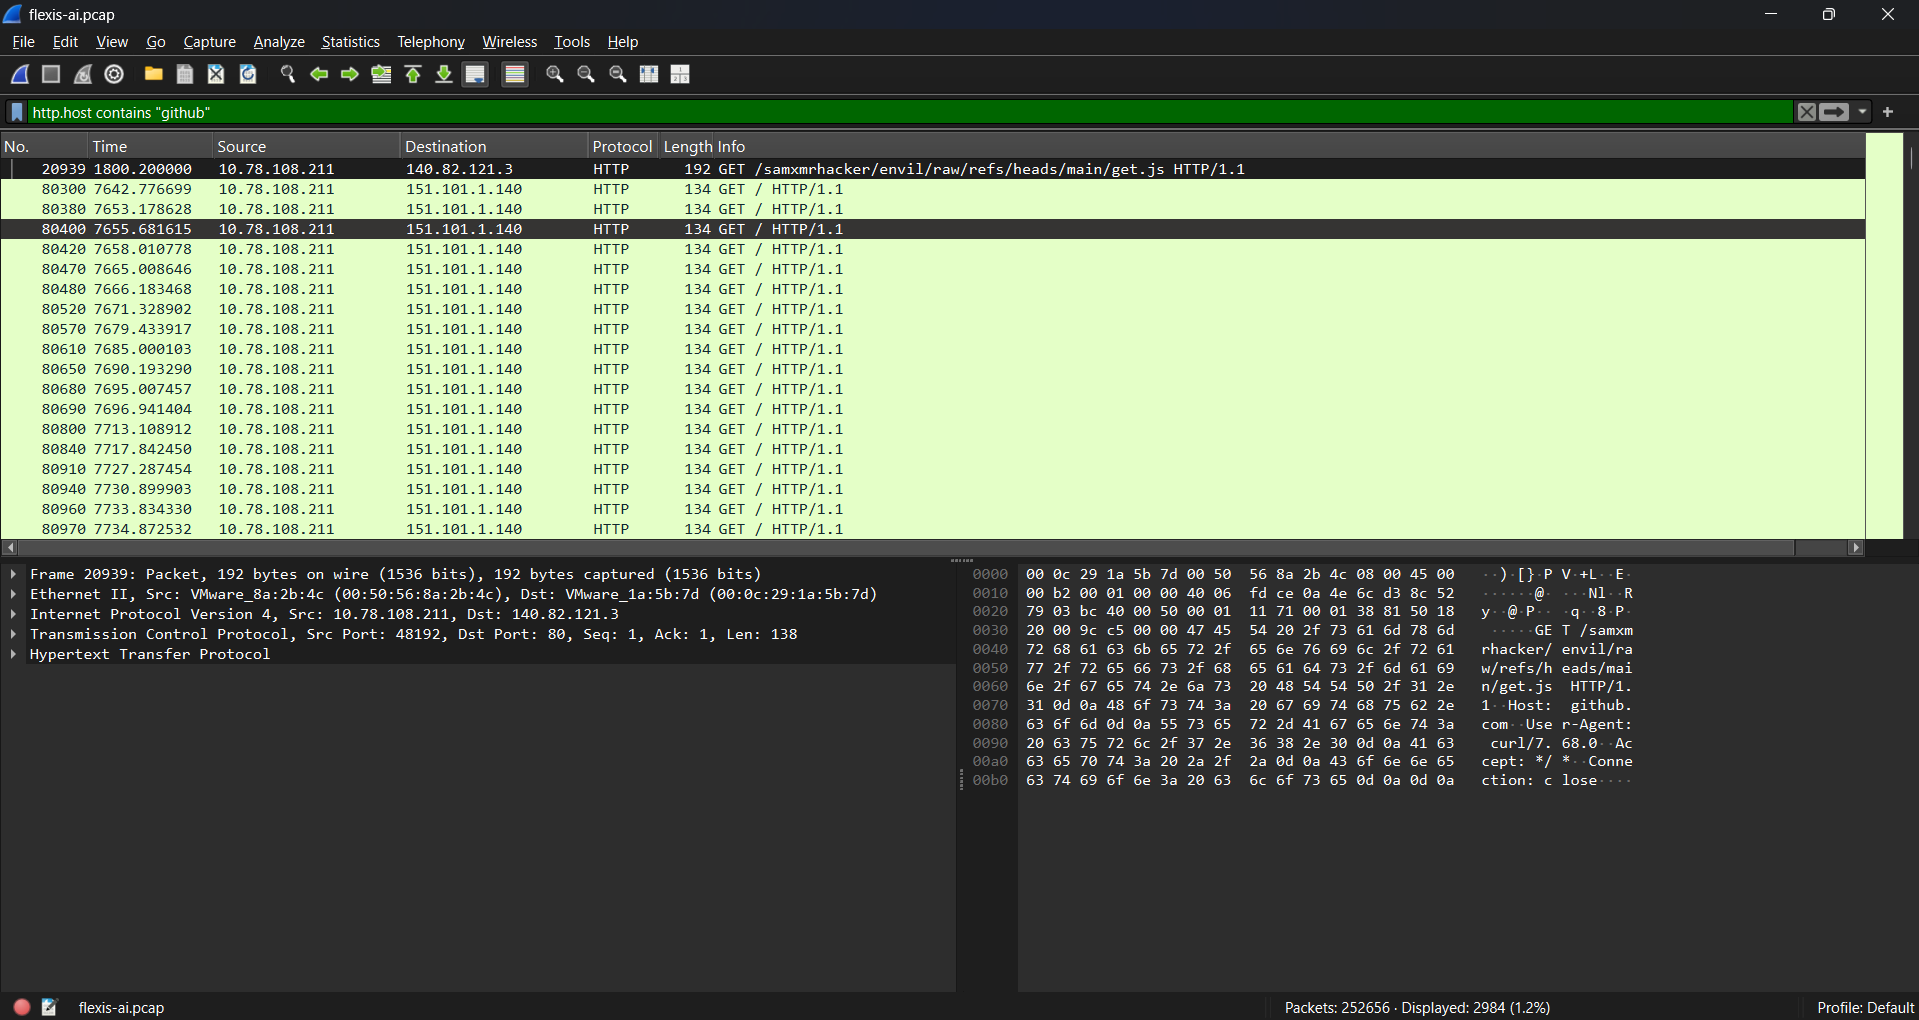The height and width of the screenshot is (1020, 1919).
Task: Open the Tools menu
Action: click(572, 42)
